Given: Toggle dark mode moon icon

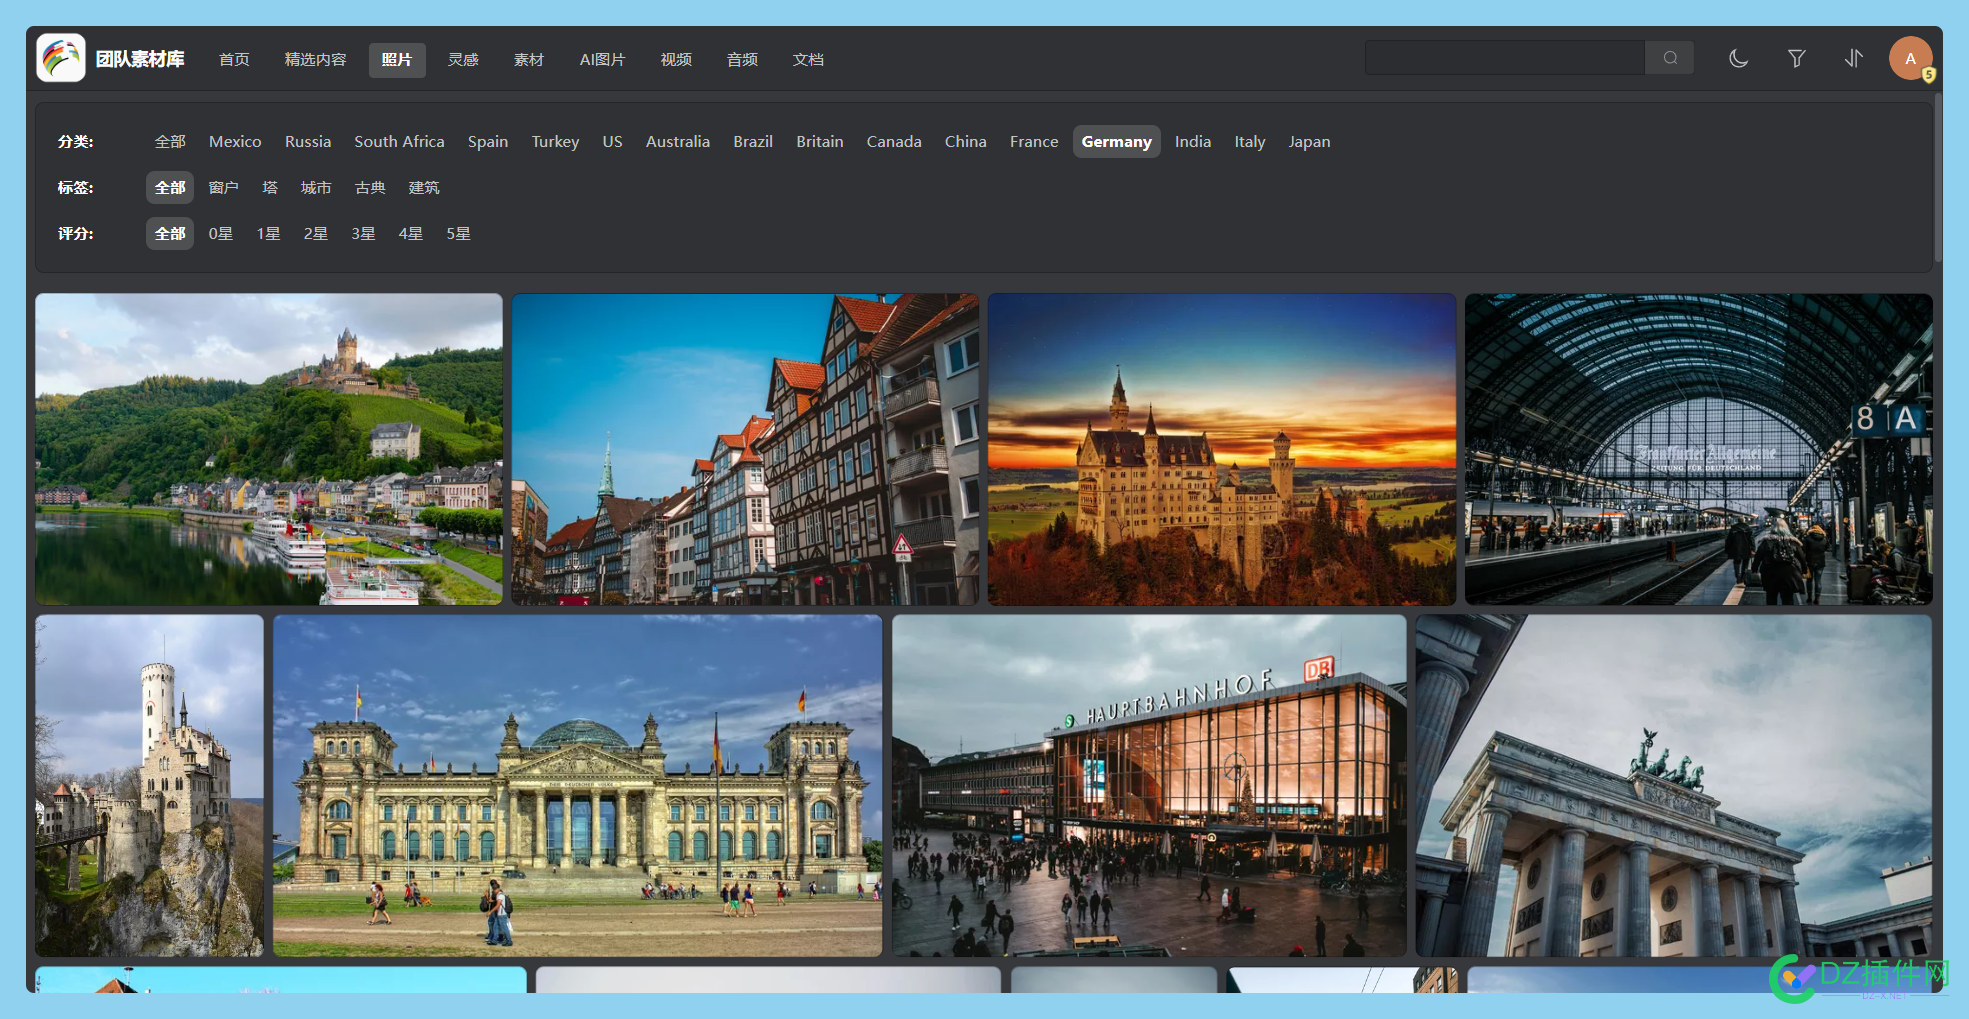Looking at the screenshot, I should [x=1739, y=59].
